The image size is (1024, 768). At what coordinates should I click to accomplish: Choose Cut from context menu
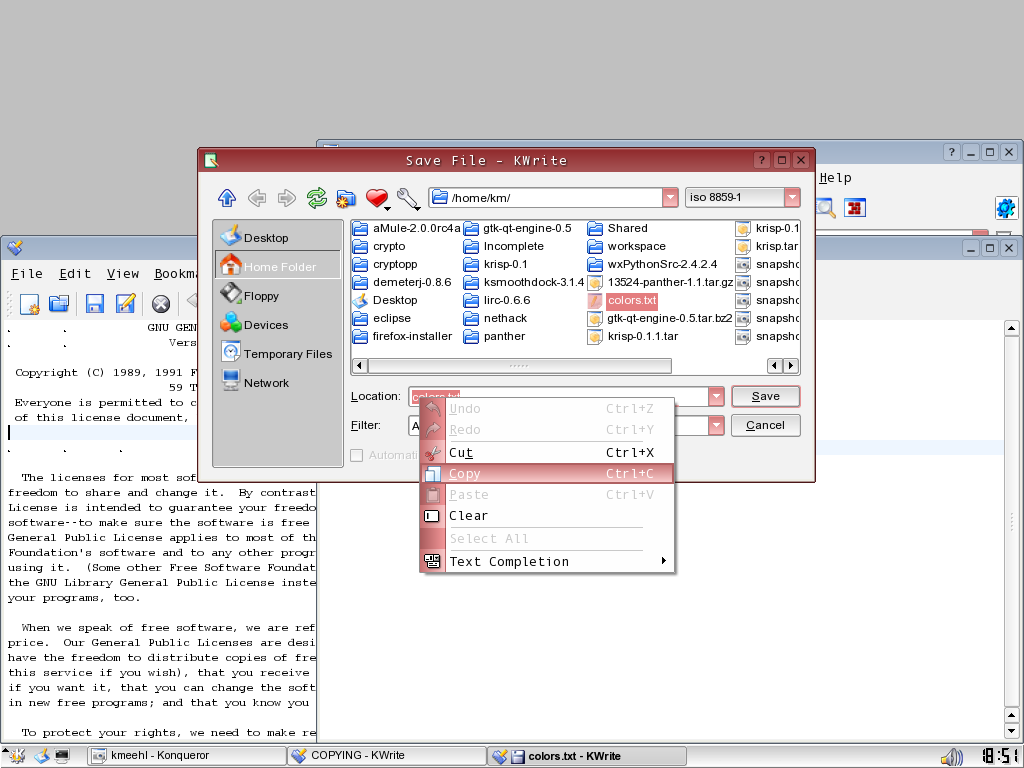(547, 453)
